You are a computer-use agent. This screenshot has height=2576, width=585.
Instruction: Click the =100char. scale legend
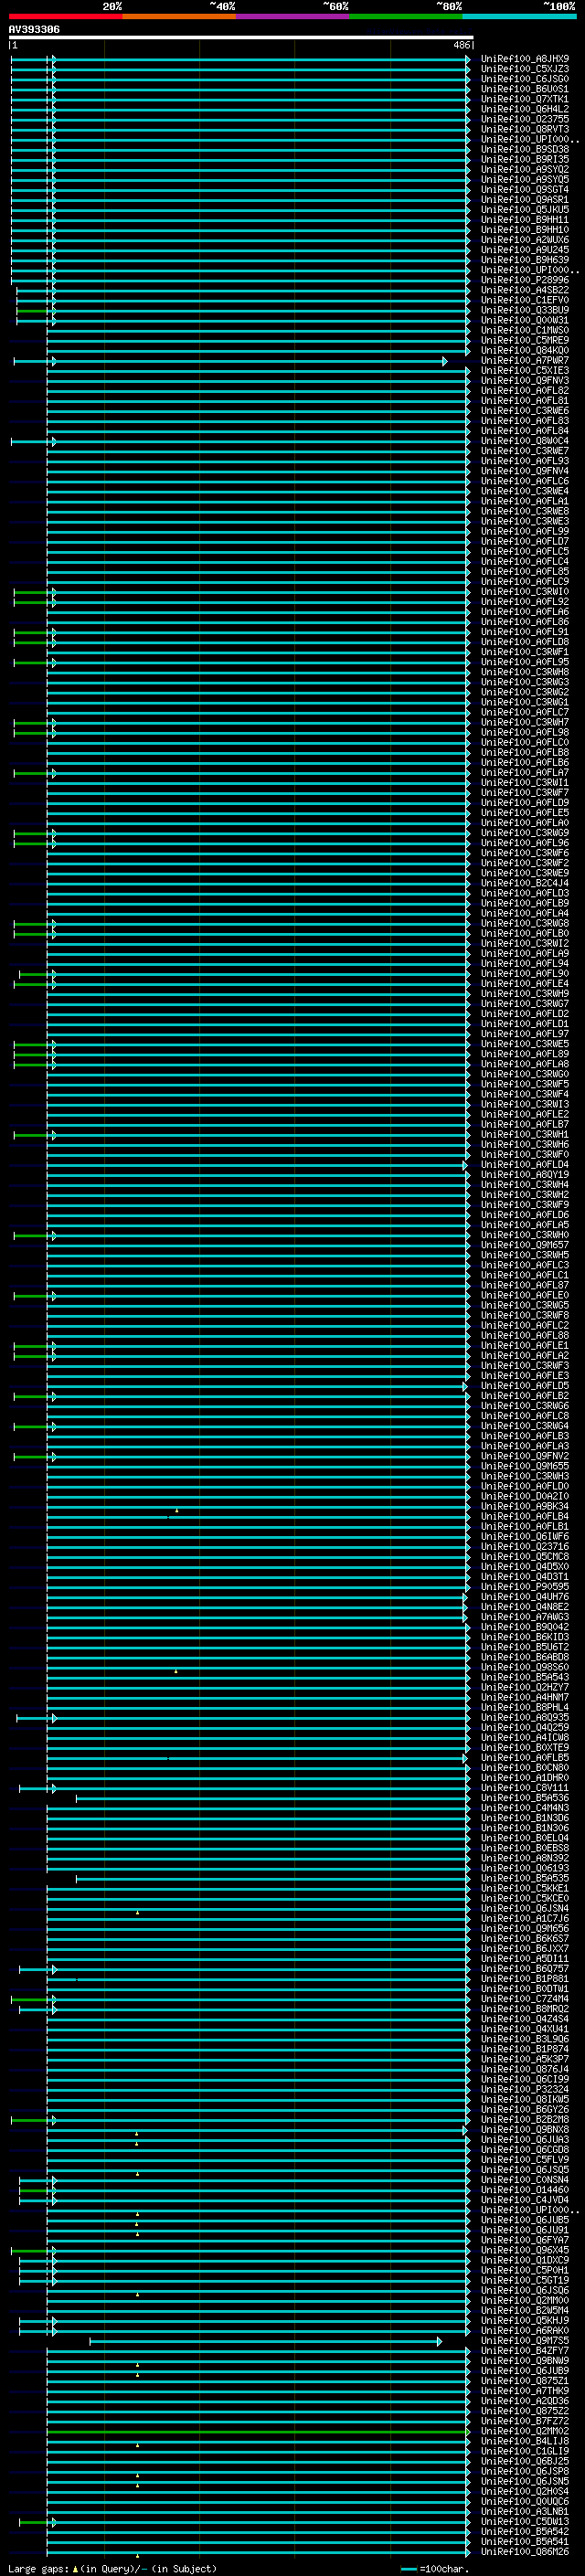tap(435, 2568)
